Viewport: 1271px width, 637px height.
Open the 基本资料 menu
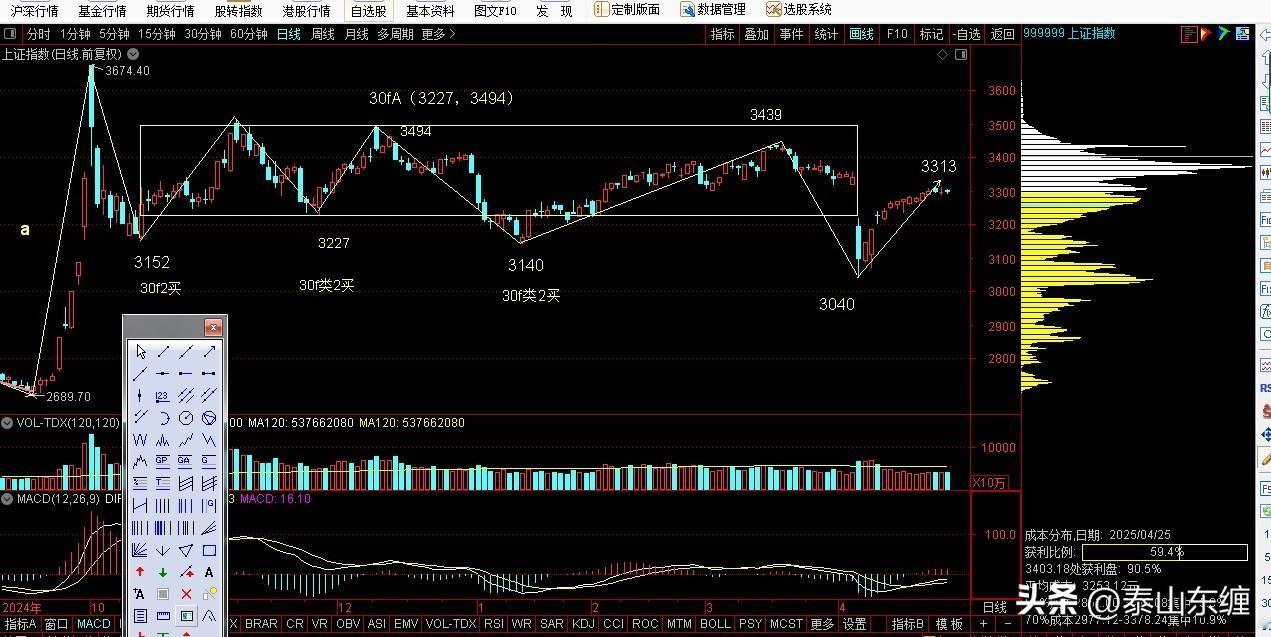430,11
